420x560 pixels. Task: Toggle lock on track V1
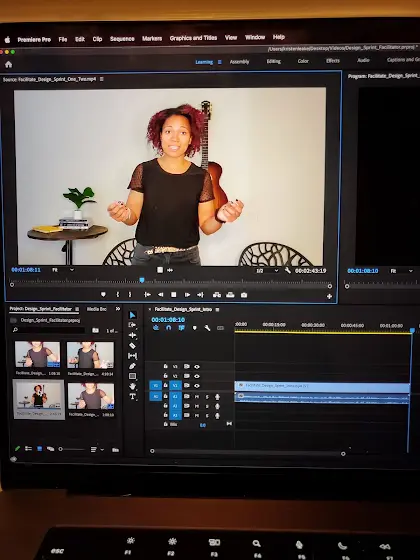(x=165, y=385)
